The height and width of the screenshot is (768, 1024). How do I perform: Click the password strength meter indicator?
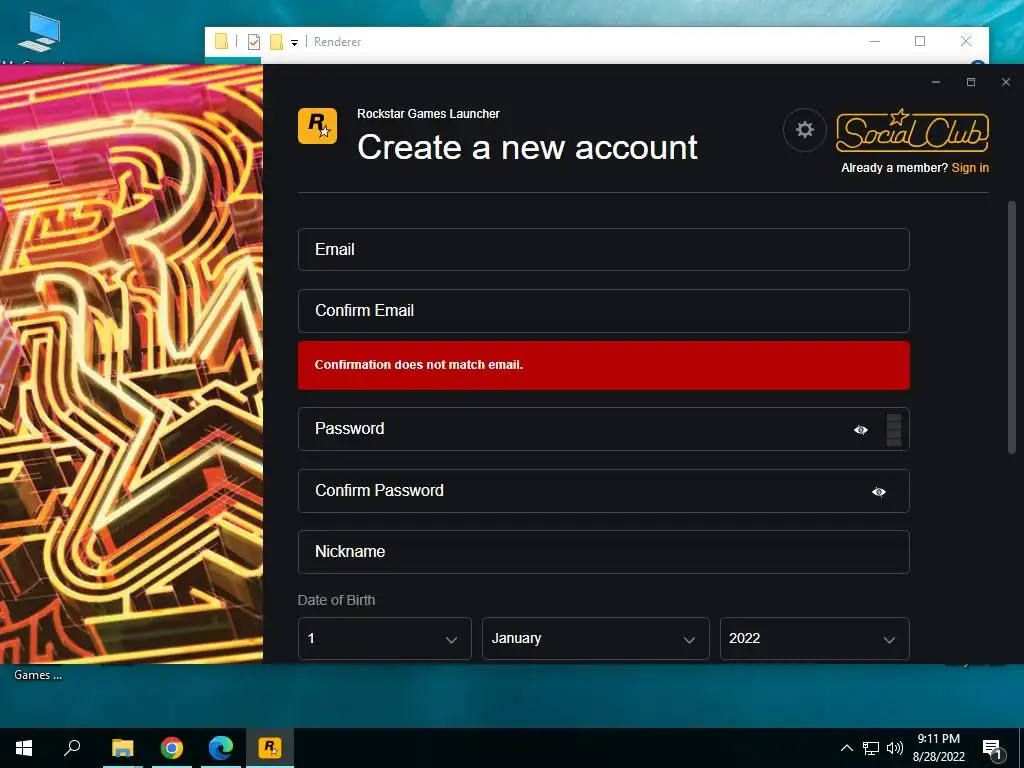[x=894, y=430]
